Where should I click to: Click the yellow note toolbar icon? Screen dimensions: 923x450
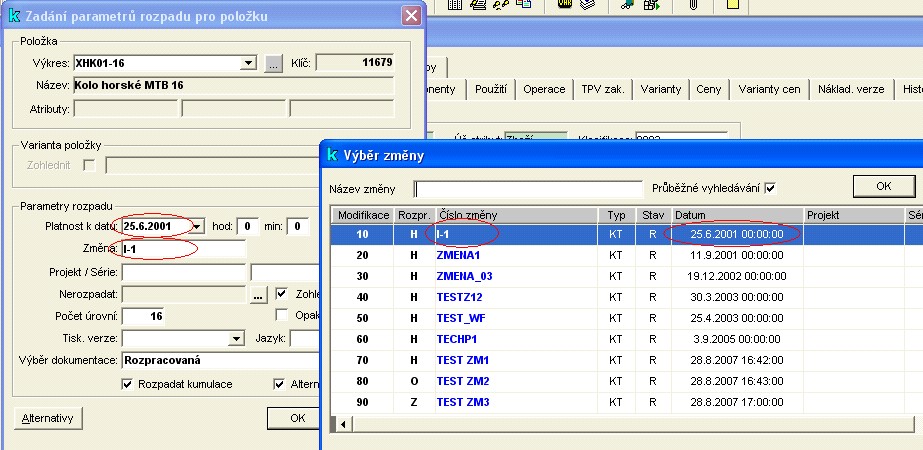[x=732, y=5]
